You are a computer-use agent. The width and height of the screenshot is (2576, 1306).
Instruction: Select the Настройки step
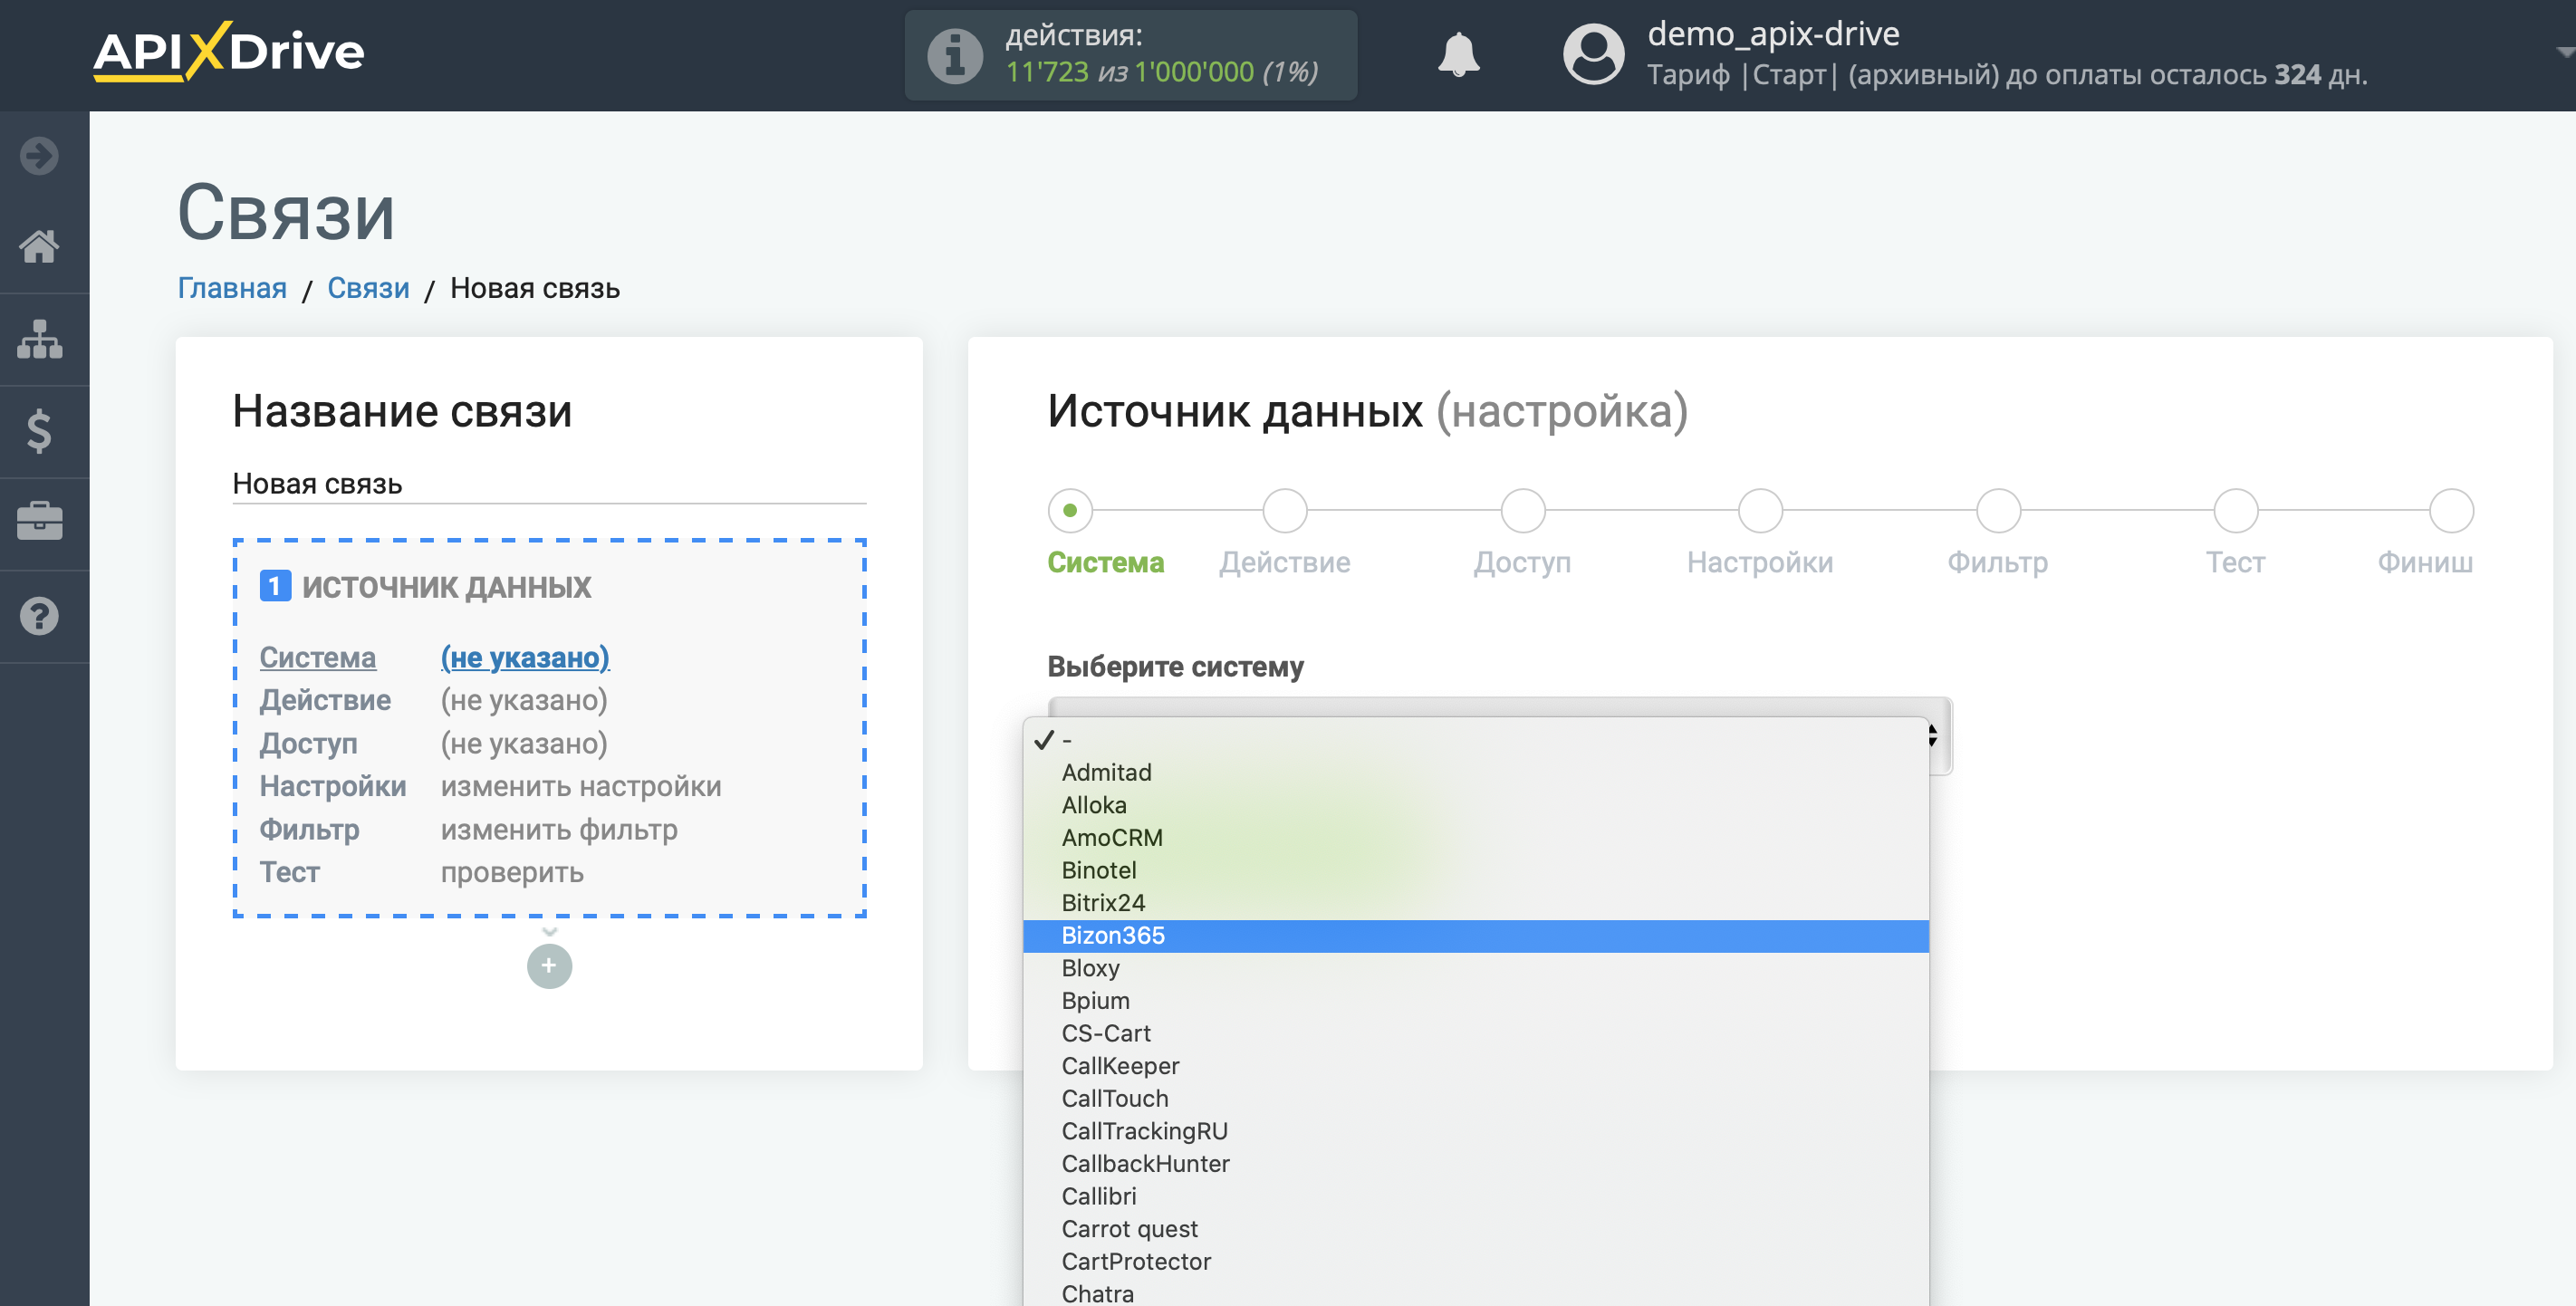tap(1760, 510)
